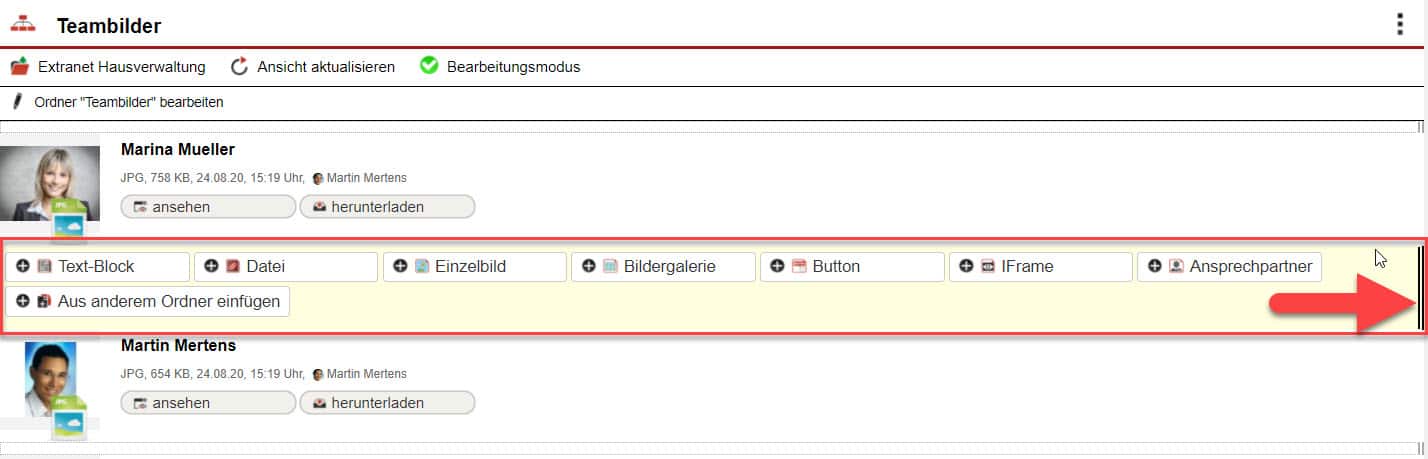Viewport: 1428px width, 459px height.
Task: Open the three-dot options menu
Action: [1400, 25]
